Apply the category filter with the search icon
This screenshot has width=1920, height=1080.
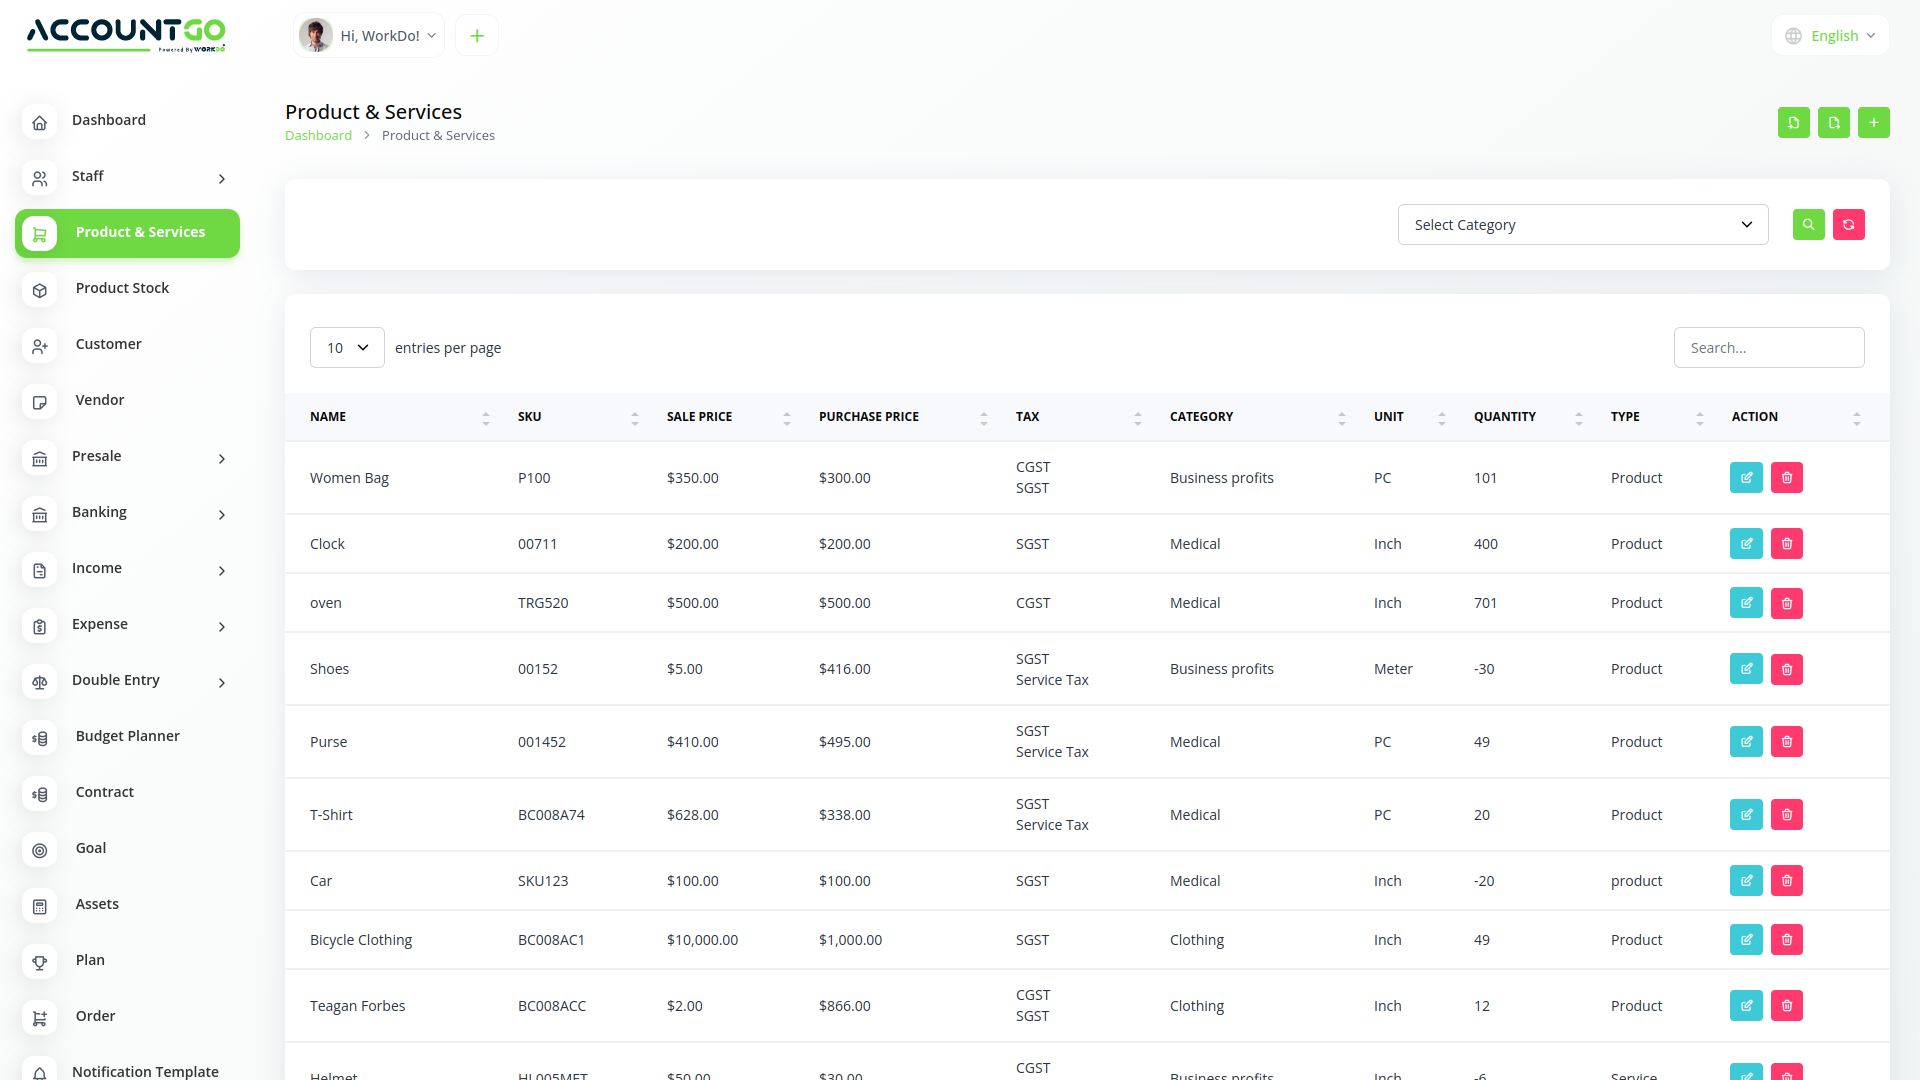pos(1808,224)
